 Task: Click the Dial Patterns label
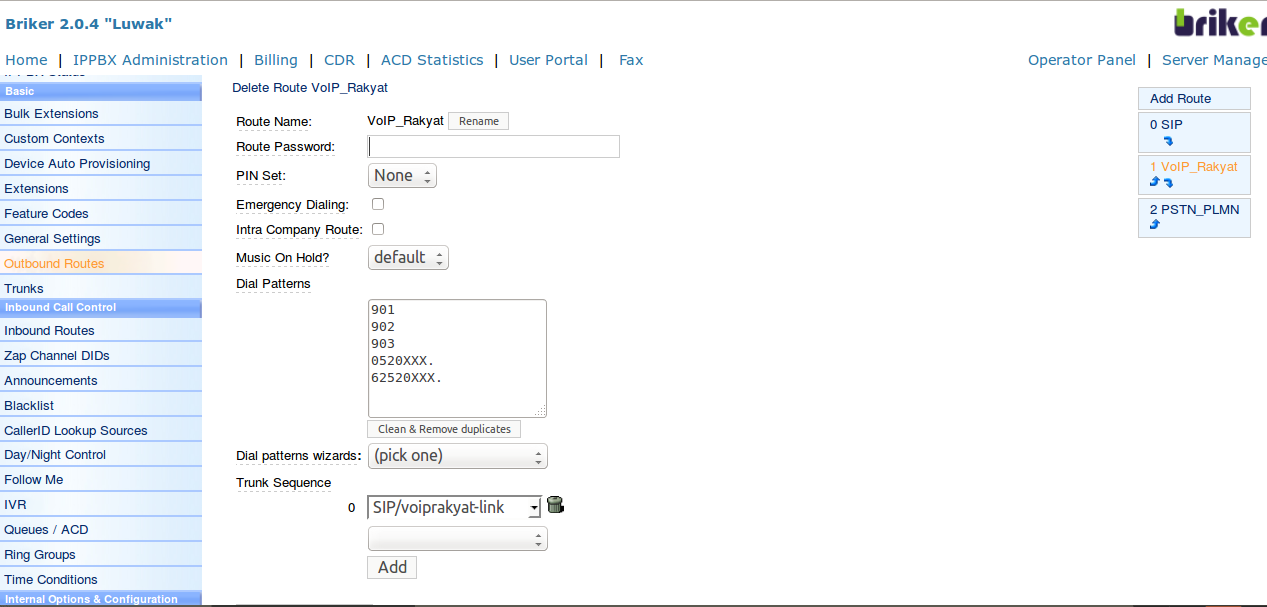[273, 284]
